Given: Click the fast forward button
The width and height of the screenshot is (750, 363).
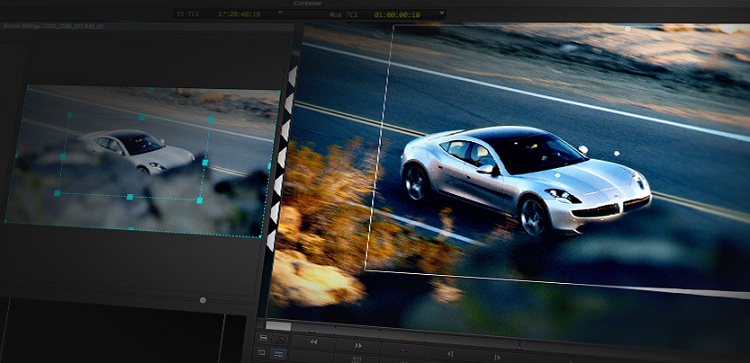Looking at the screenshot, I should point(358,345).
